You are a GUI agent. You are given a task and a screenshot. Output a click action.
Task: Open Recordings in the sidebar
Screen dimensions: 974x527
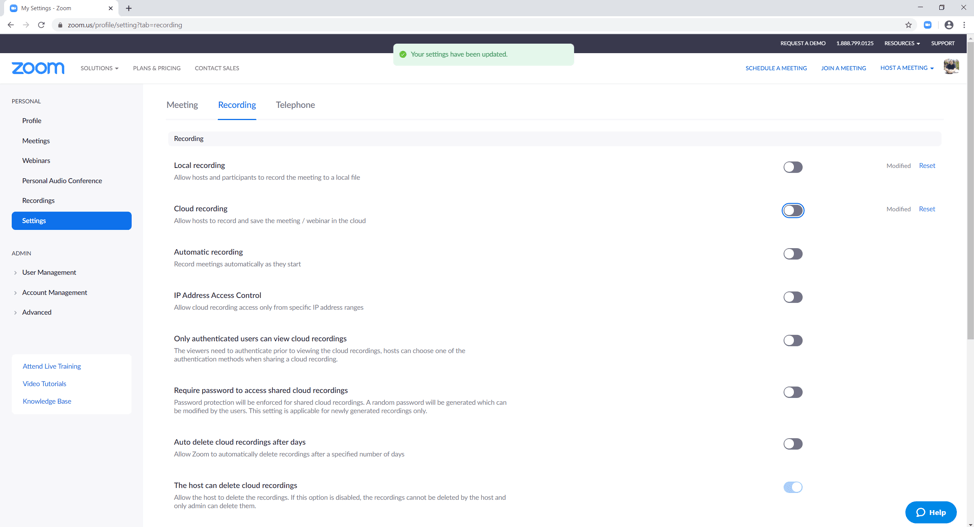pos(39,200)
